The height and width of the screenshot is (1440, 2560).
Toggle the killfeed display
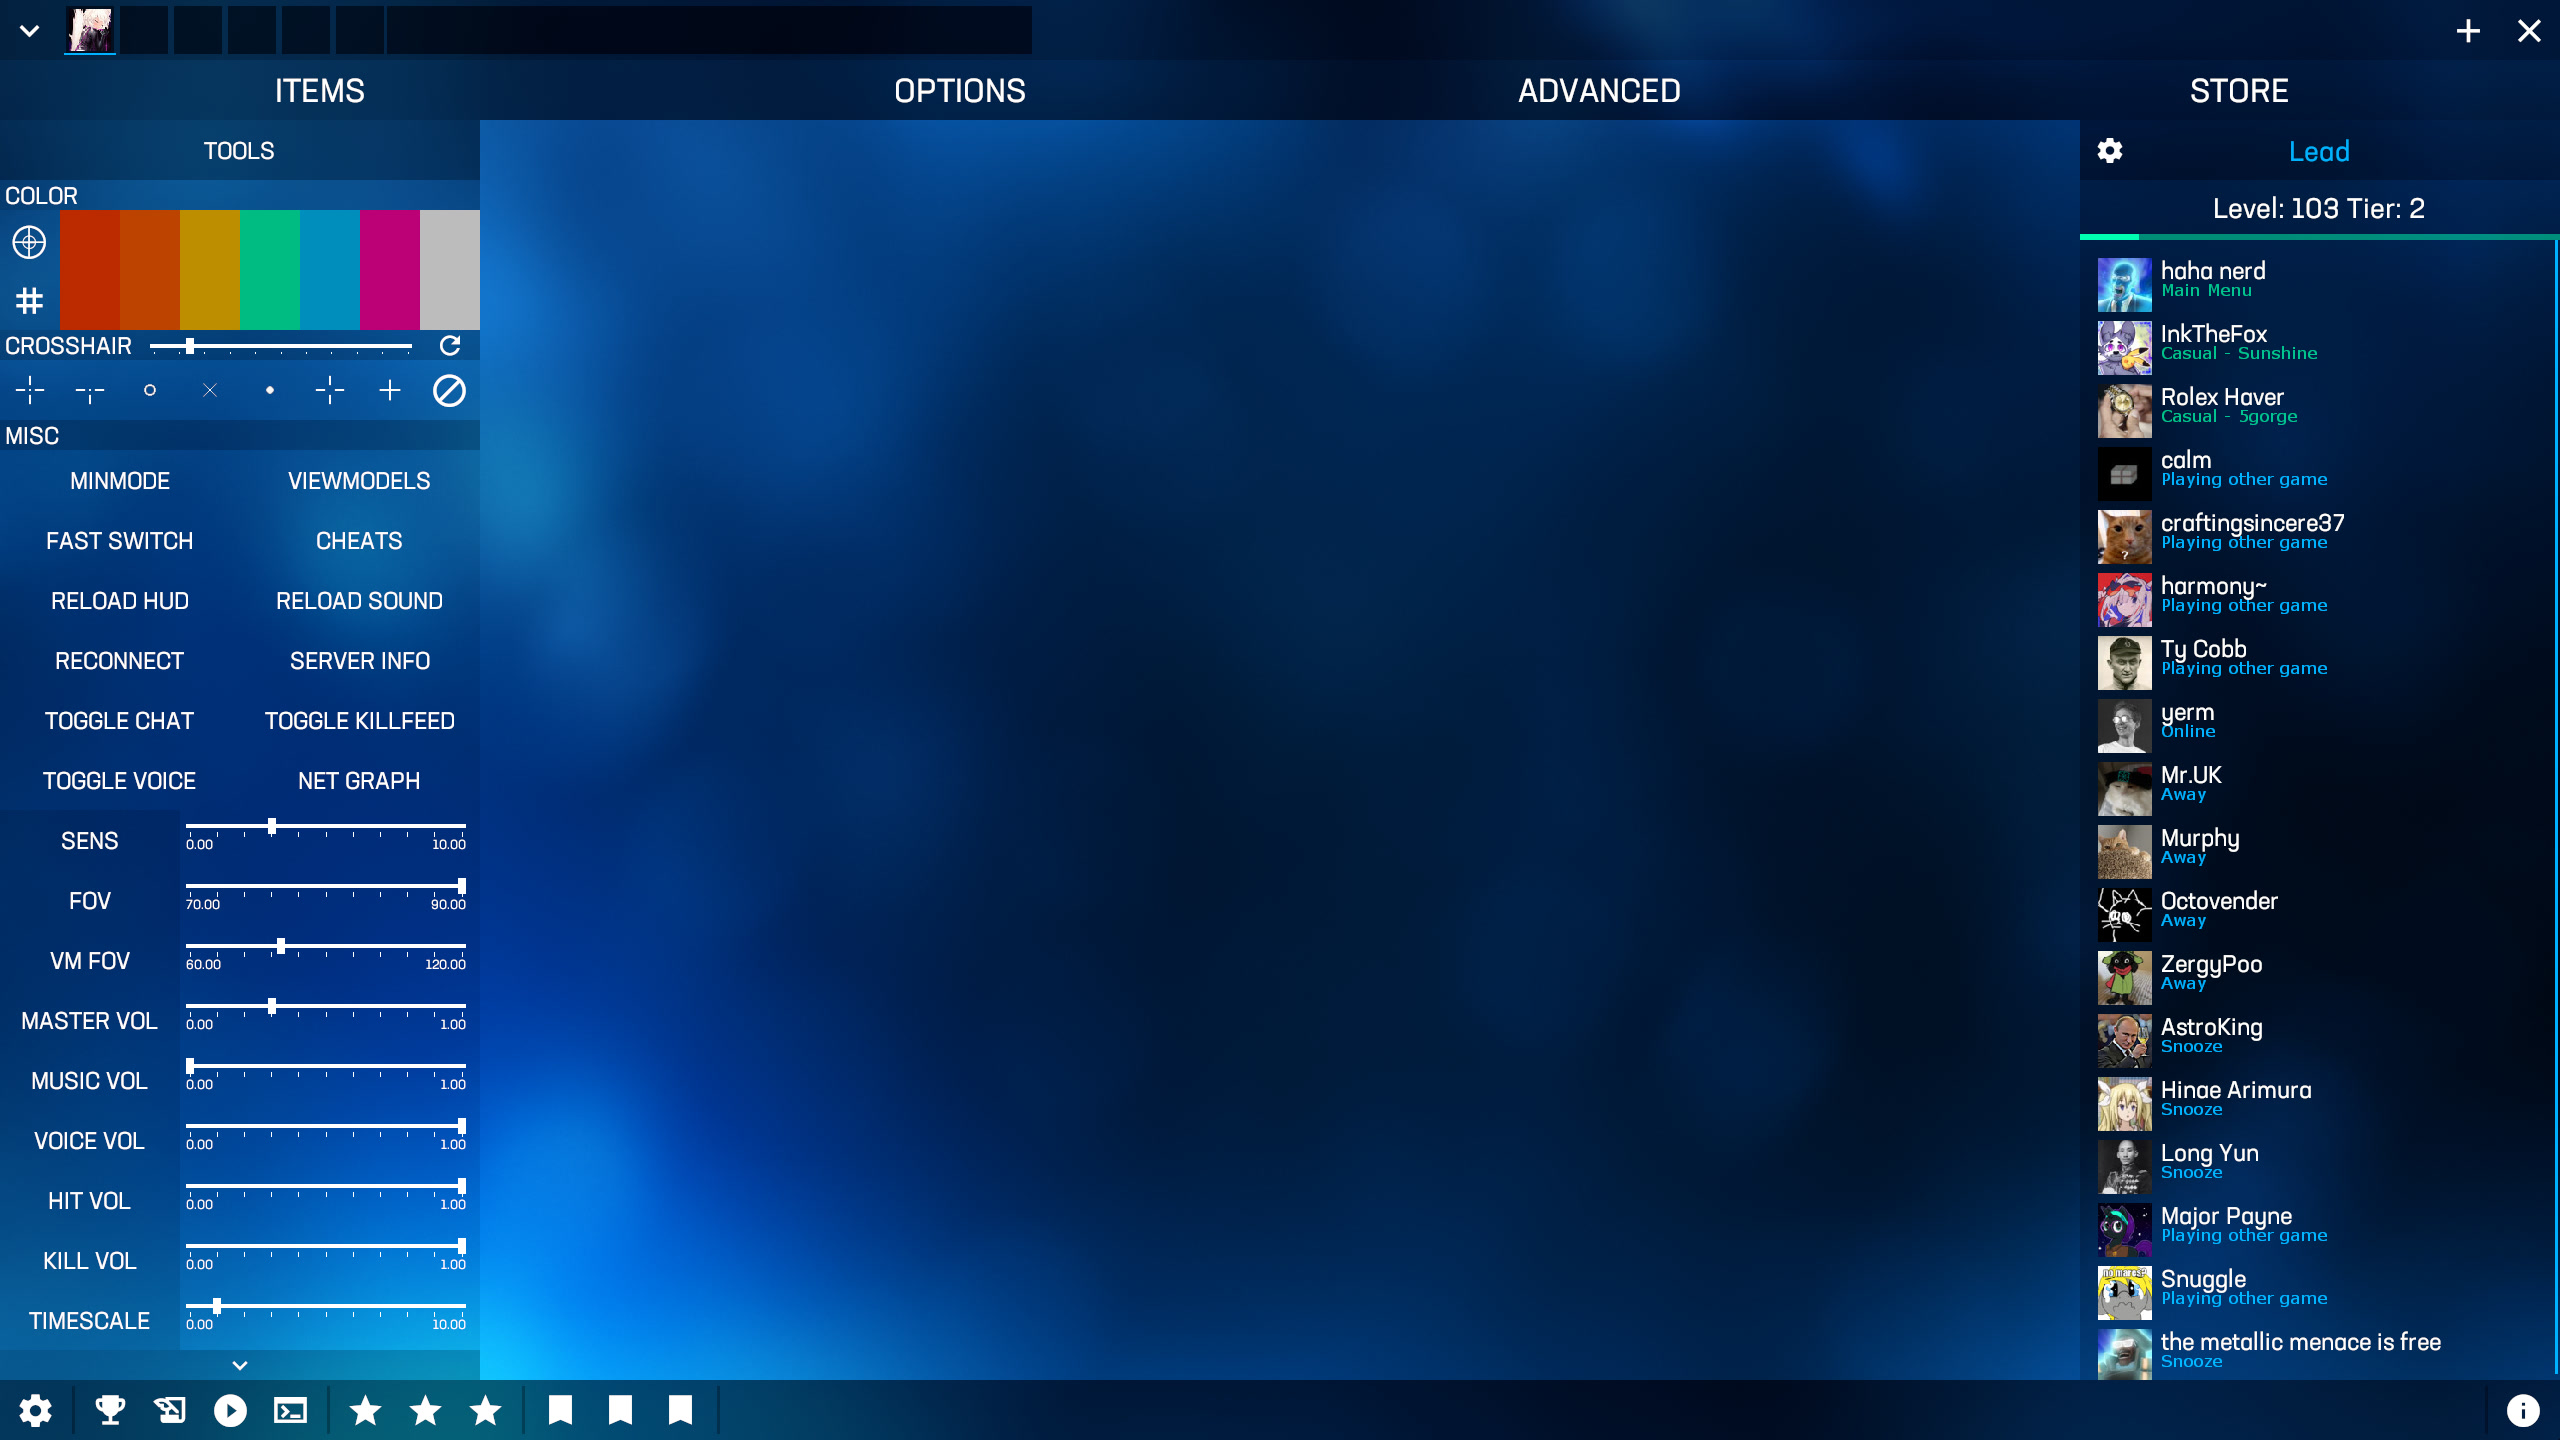tap(359, 721)
